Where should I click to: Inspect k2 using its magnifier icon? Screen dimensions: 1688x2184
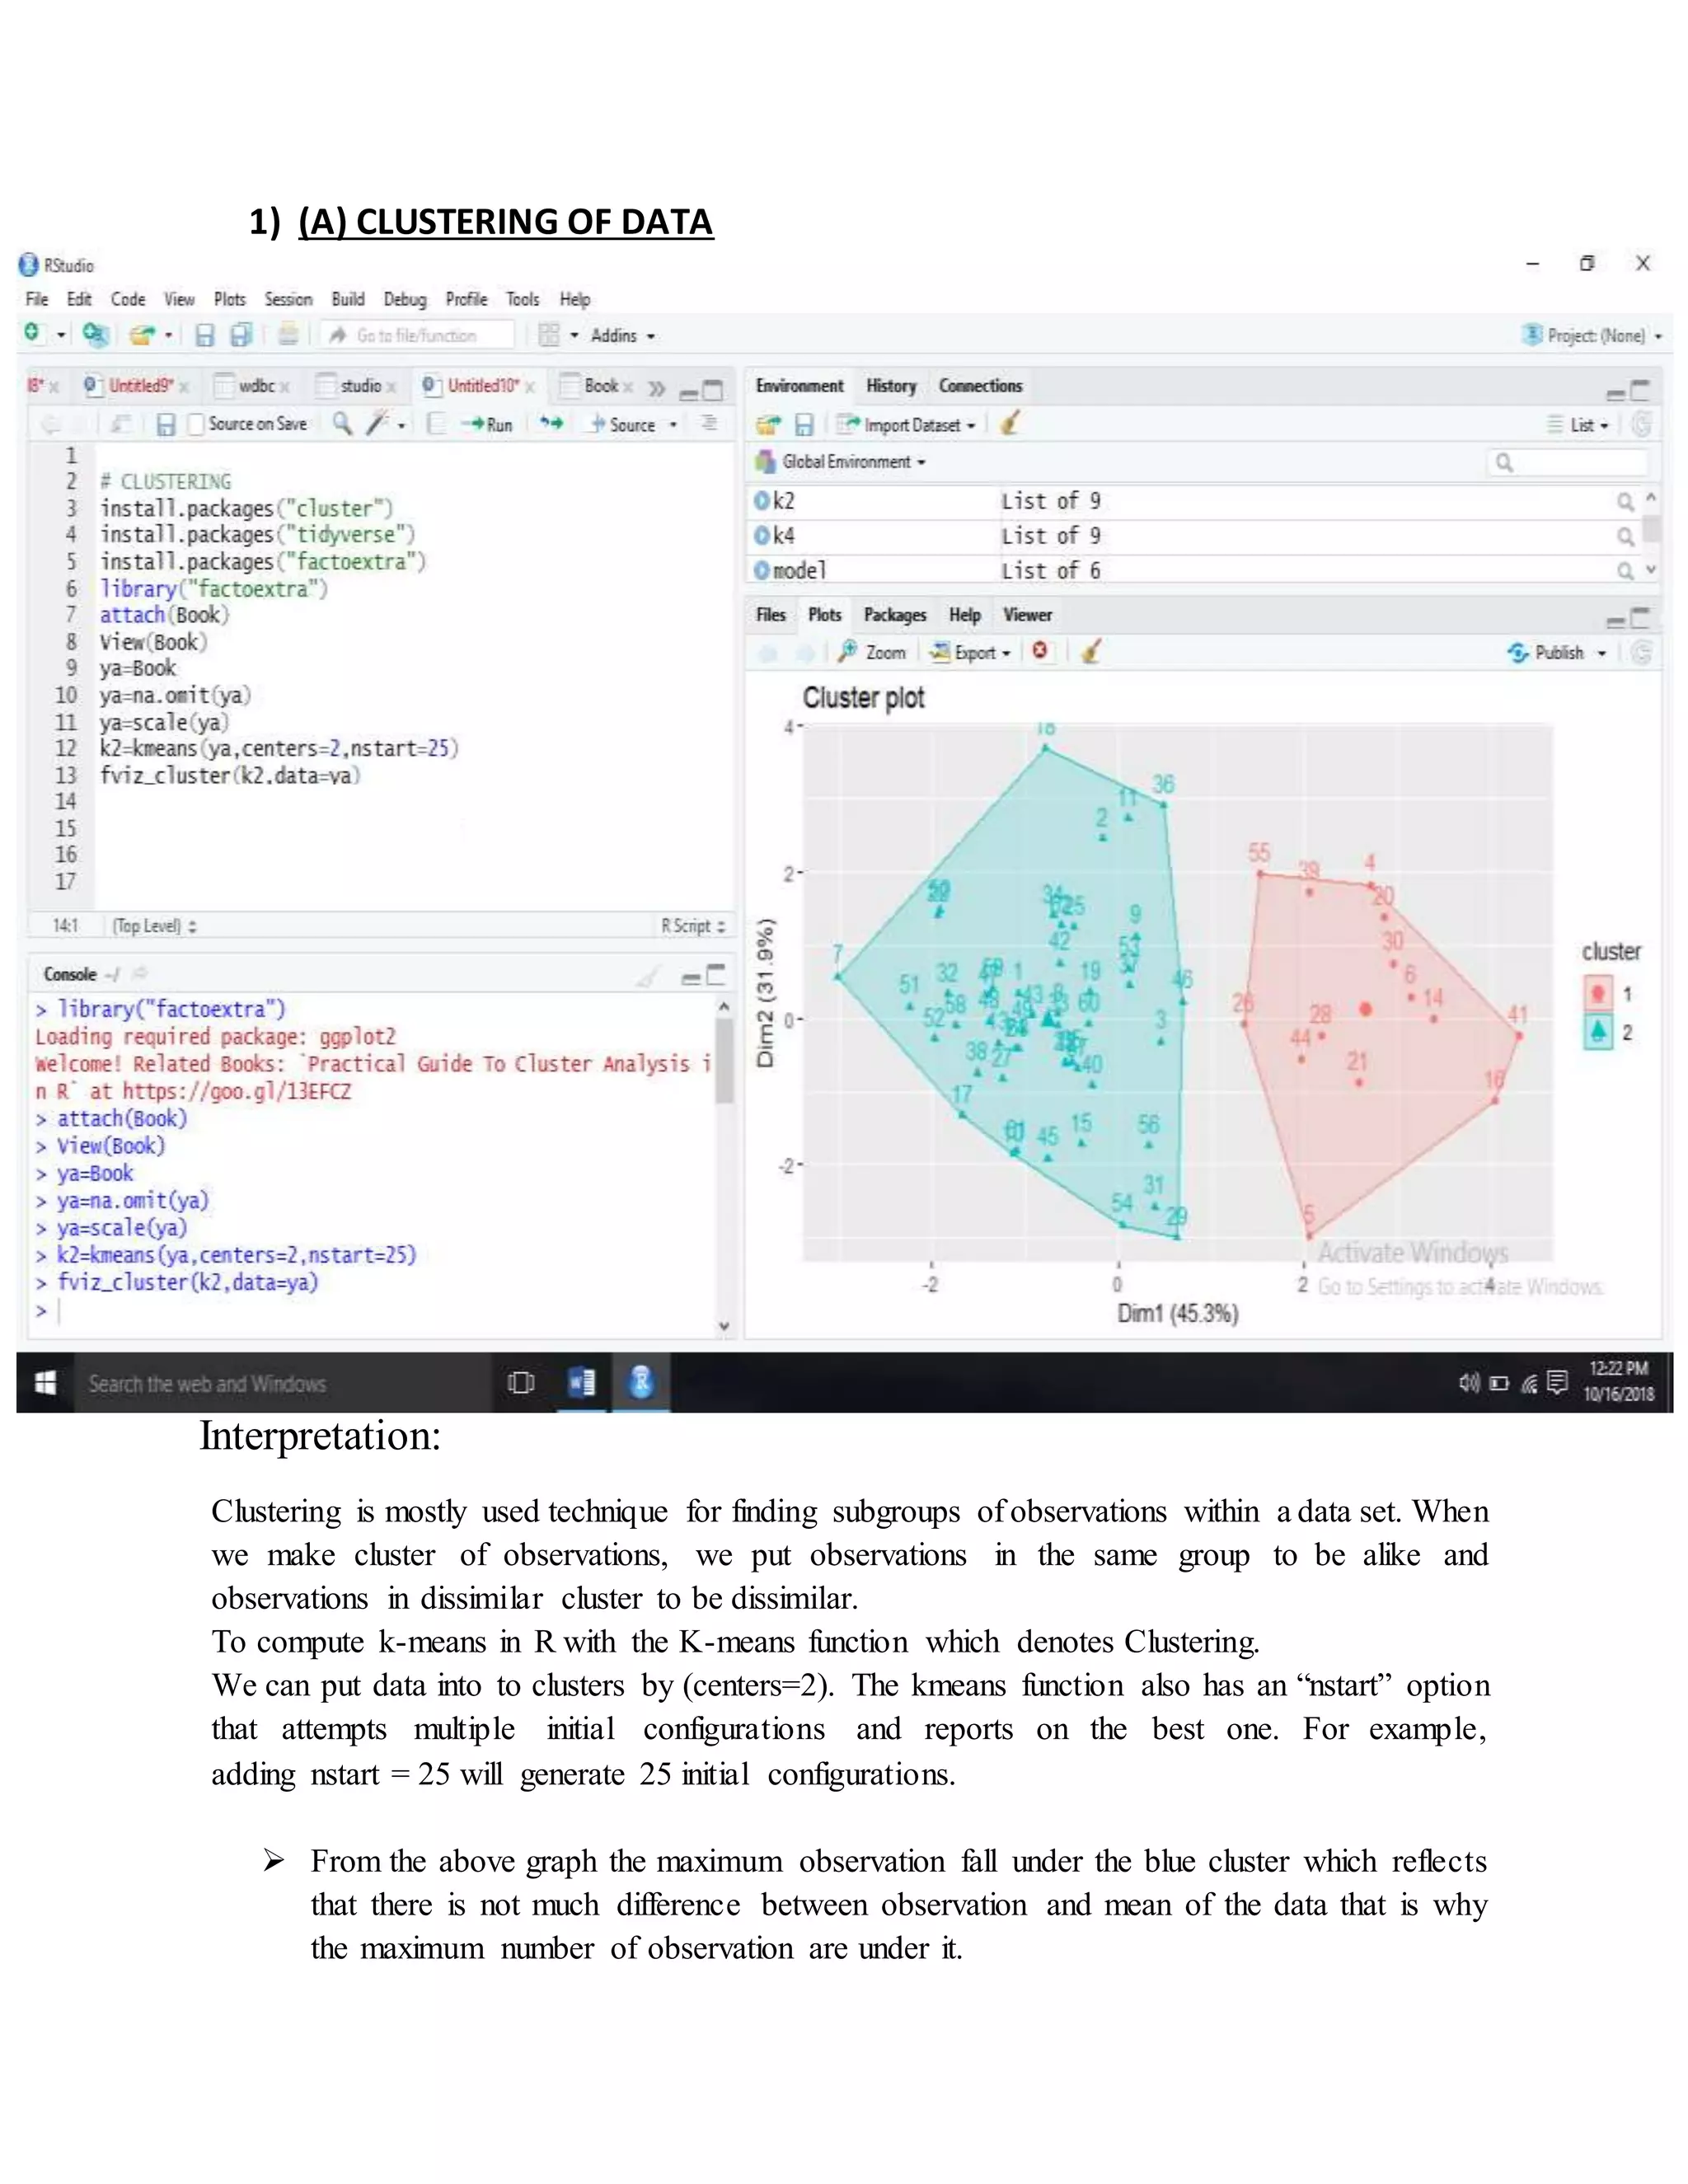coord(1625,501)
